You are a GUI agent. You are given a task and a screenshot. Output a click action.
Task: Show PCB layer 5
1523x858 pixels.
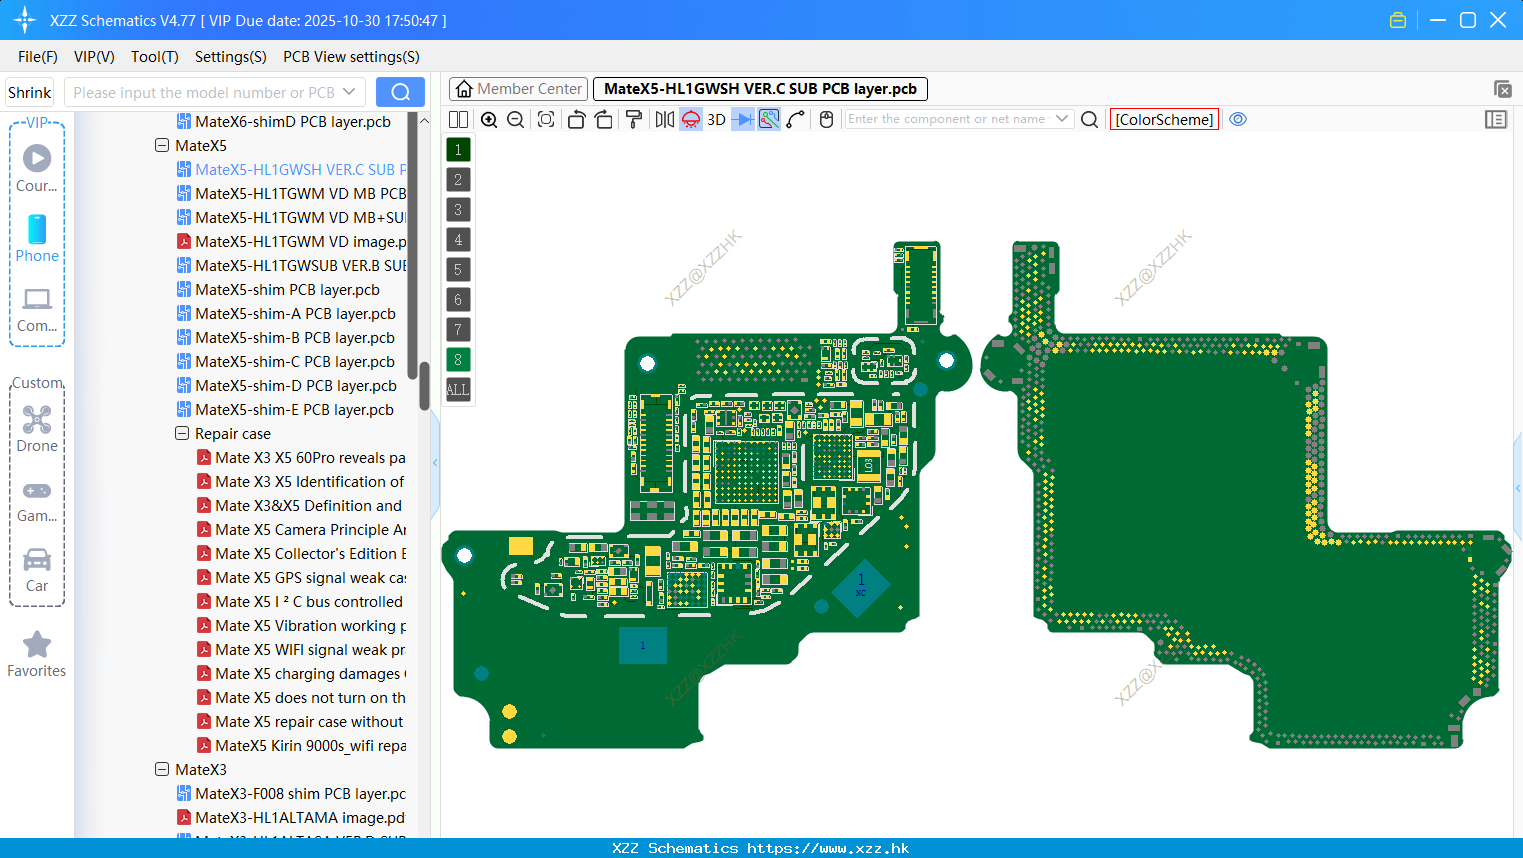[x=458, y=269]
